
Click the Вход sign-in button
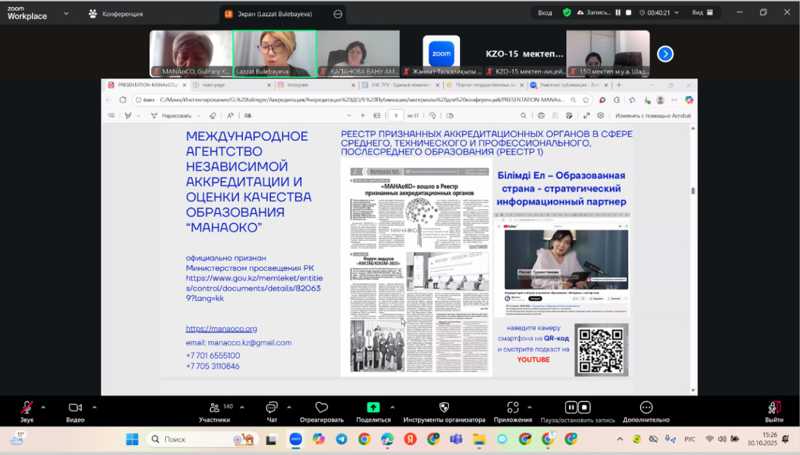point(545,13)
